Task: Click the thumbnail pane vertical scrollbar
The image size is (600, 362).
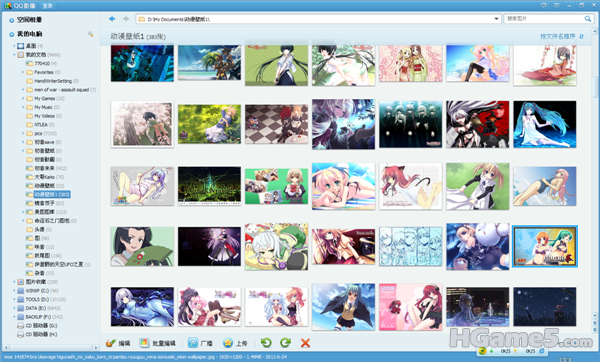Action: click(x=595, y=87)
